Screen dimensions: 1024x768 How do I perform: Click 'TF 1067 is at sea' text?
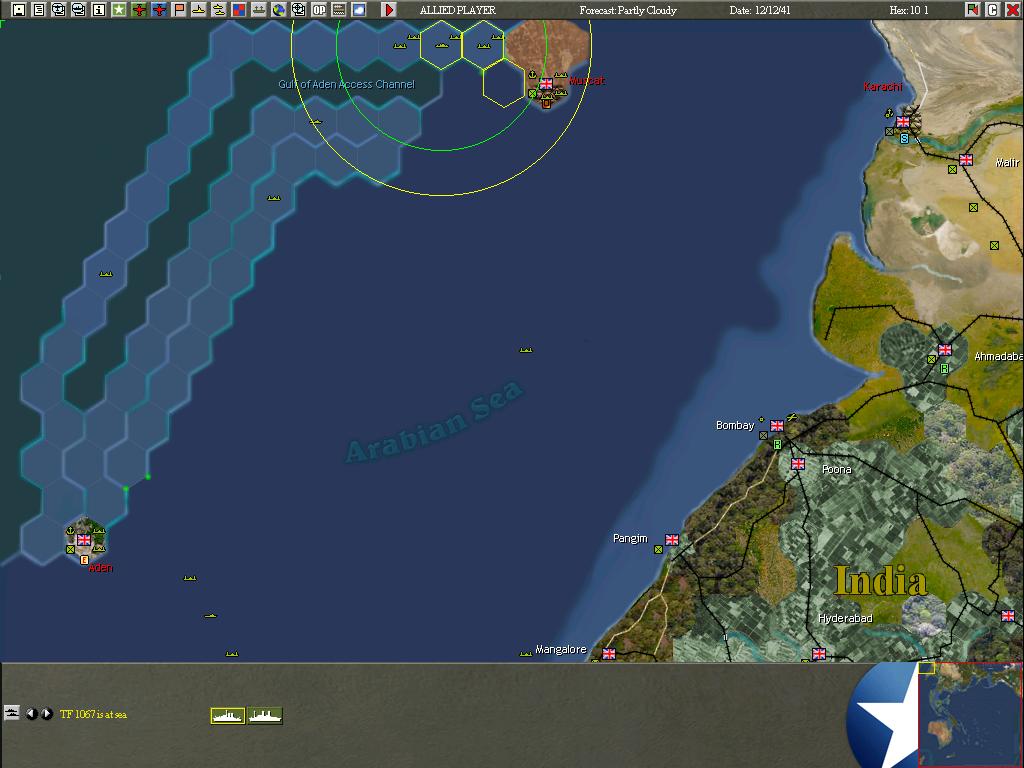coord(93,714)
